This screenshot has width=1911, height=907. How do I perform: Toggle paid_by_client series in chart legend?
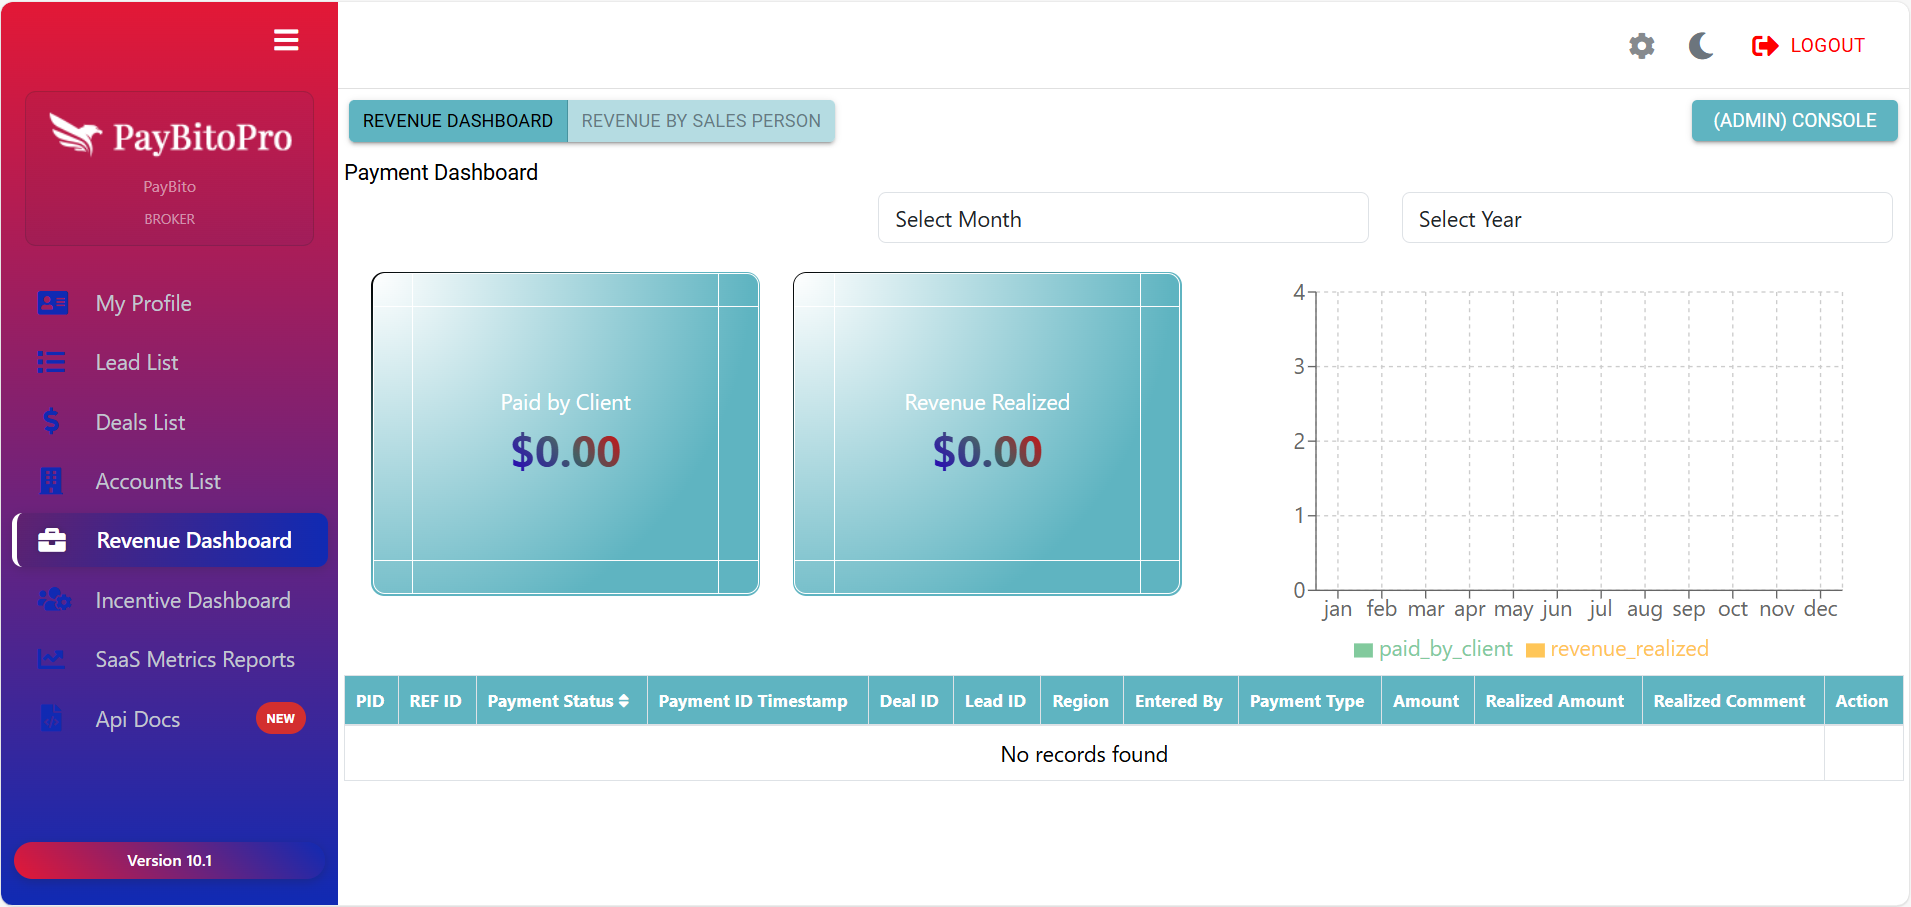(x=1445, y=649)
